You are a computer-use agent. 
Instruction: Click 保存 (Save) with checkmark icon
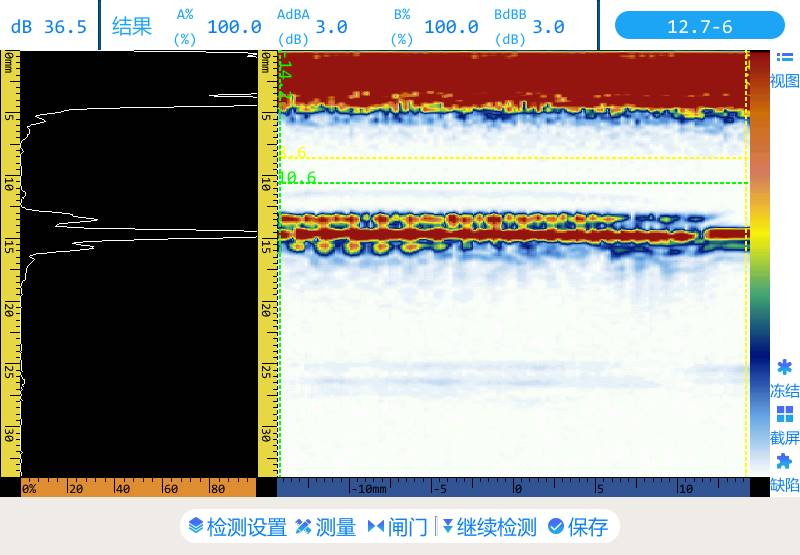[577, 527]
